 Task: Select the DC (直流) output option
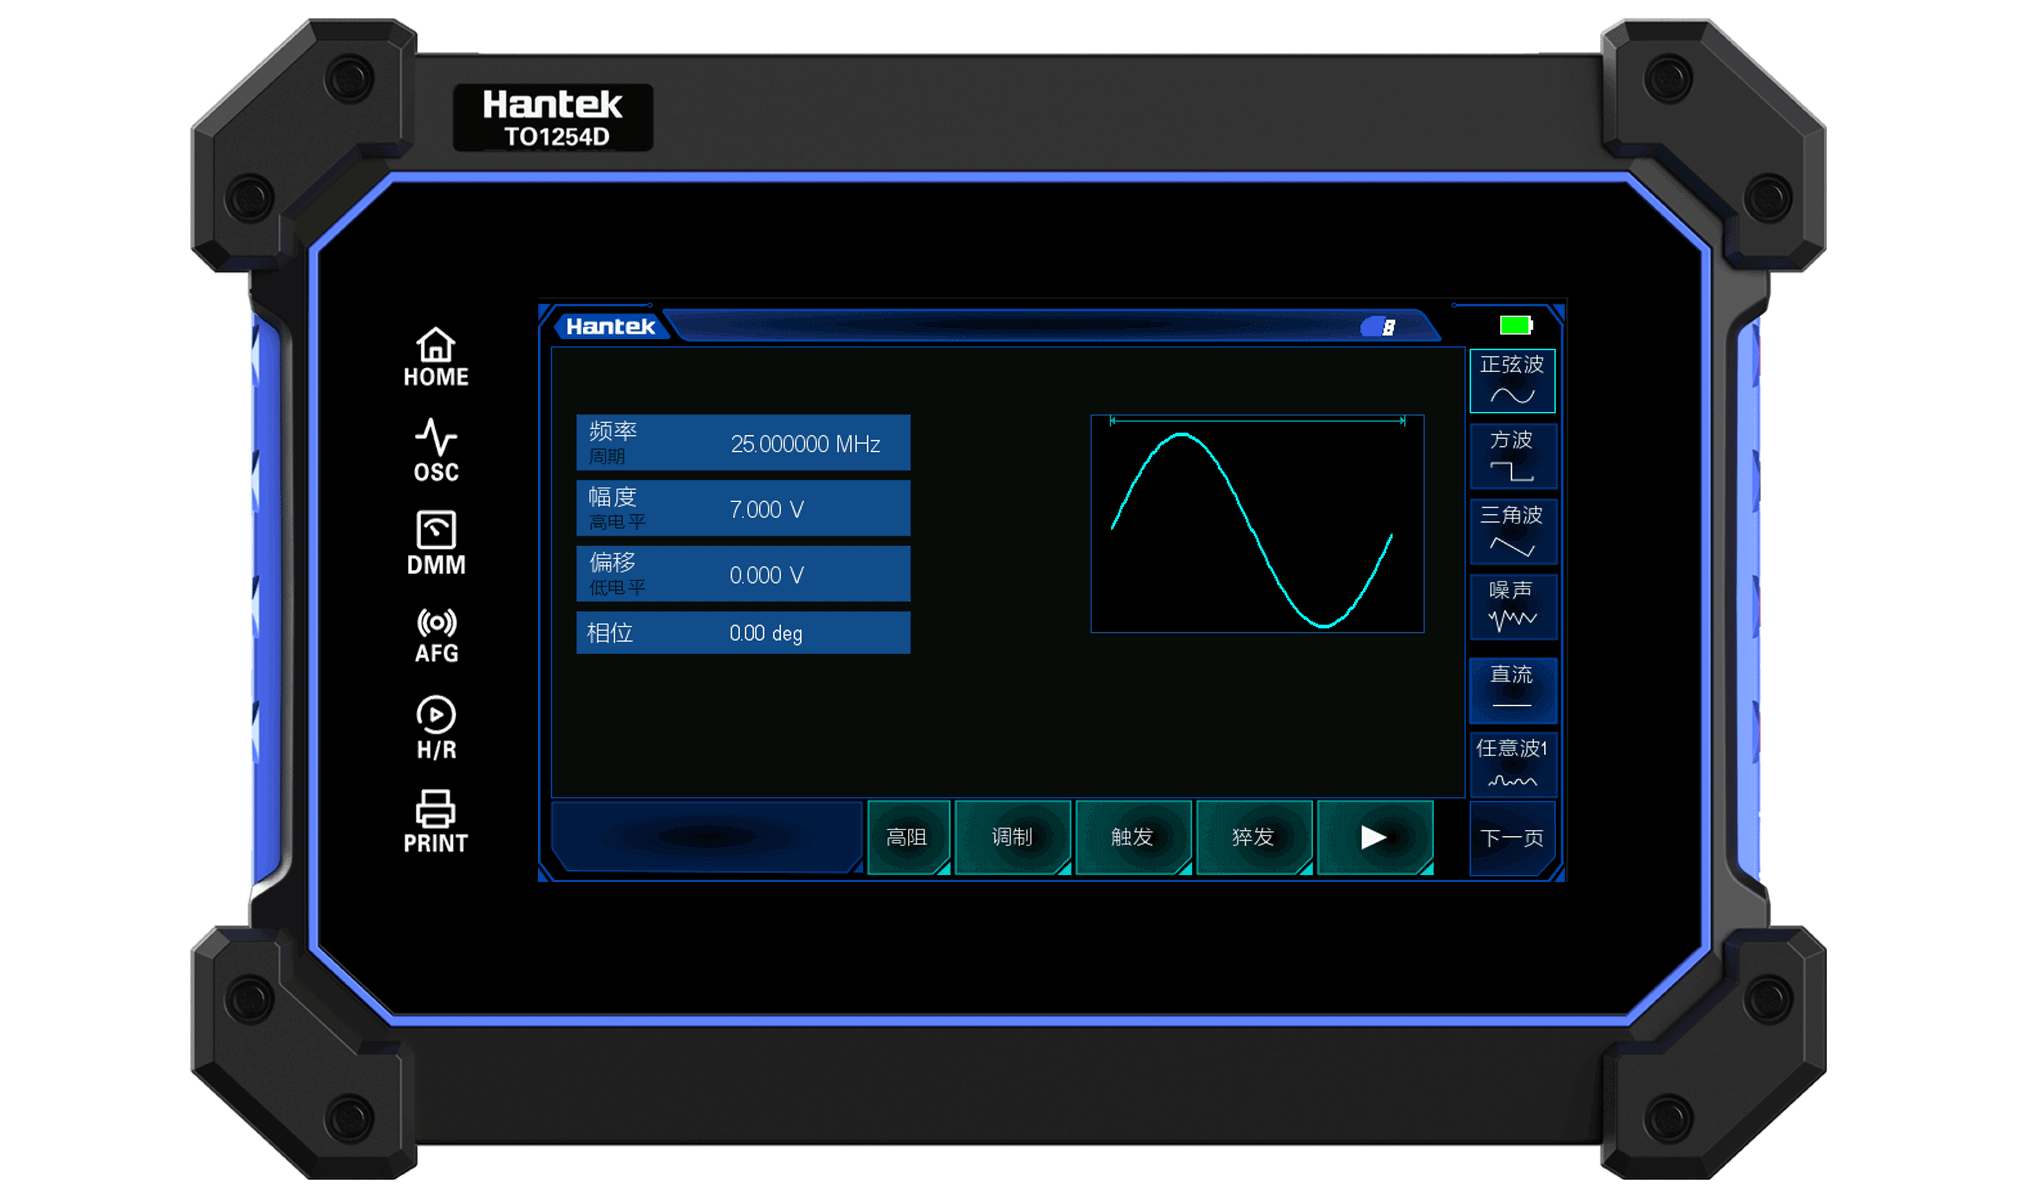pyautogui.click(x=1511, y=689)
